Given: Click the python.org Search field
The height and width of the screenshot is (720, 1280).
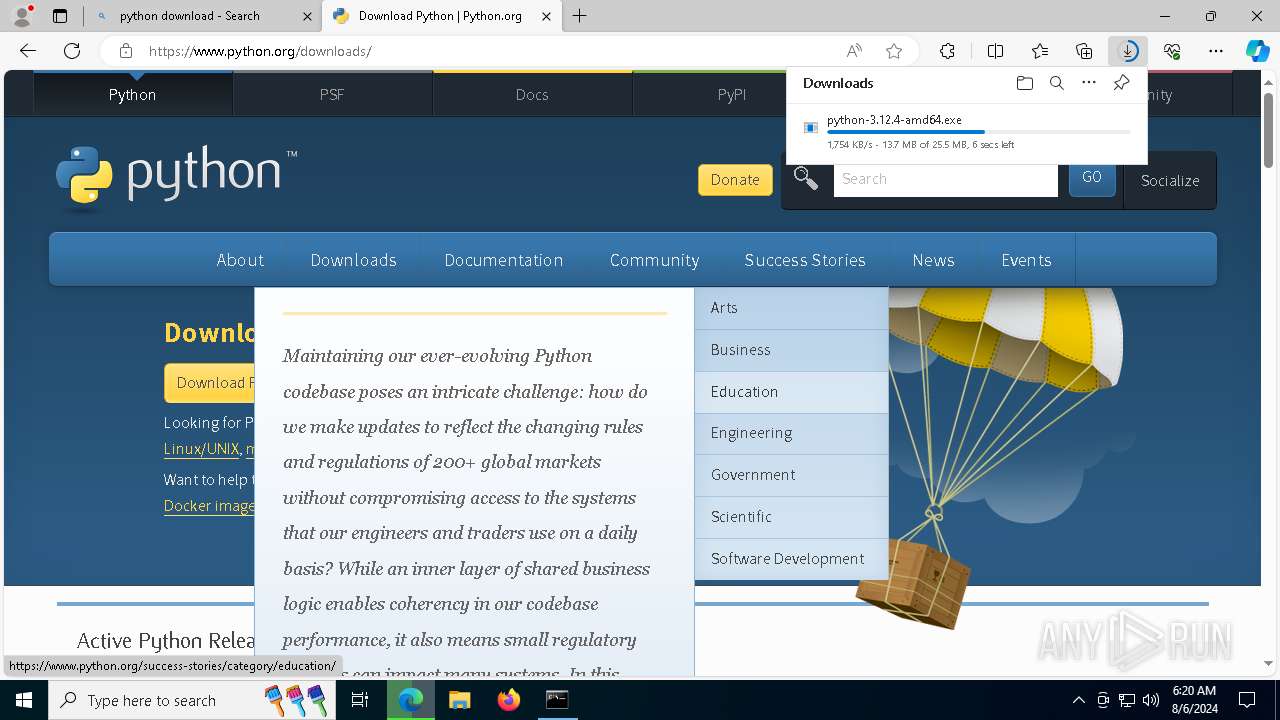Looking at the screenshot, I should click(945, 179).
